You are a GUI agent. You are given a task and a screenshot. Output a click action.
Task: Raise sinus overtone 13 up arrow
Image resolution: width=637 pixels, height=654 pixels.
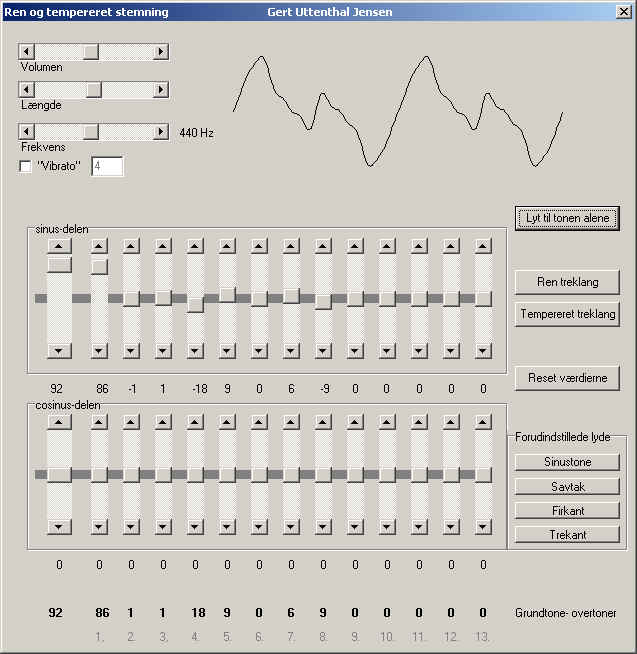[483, 246]
